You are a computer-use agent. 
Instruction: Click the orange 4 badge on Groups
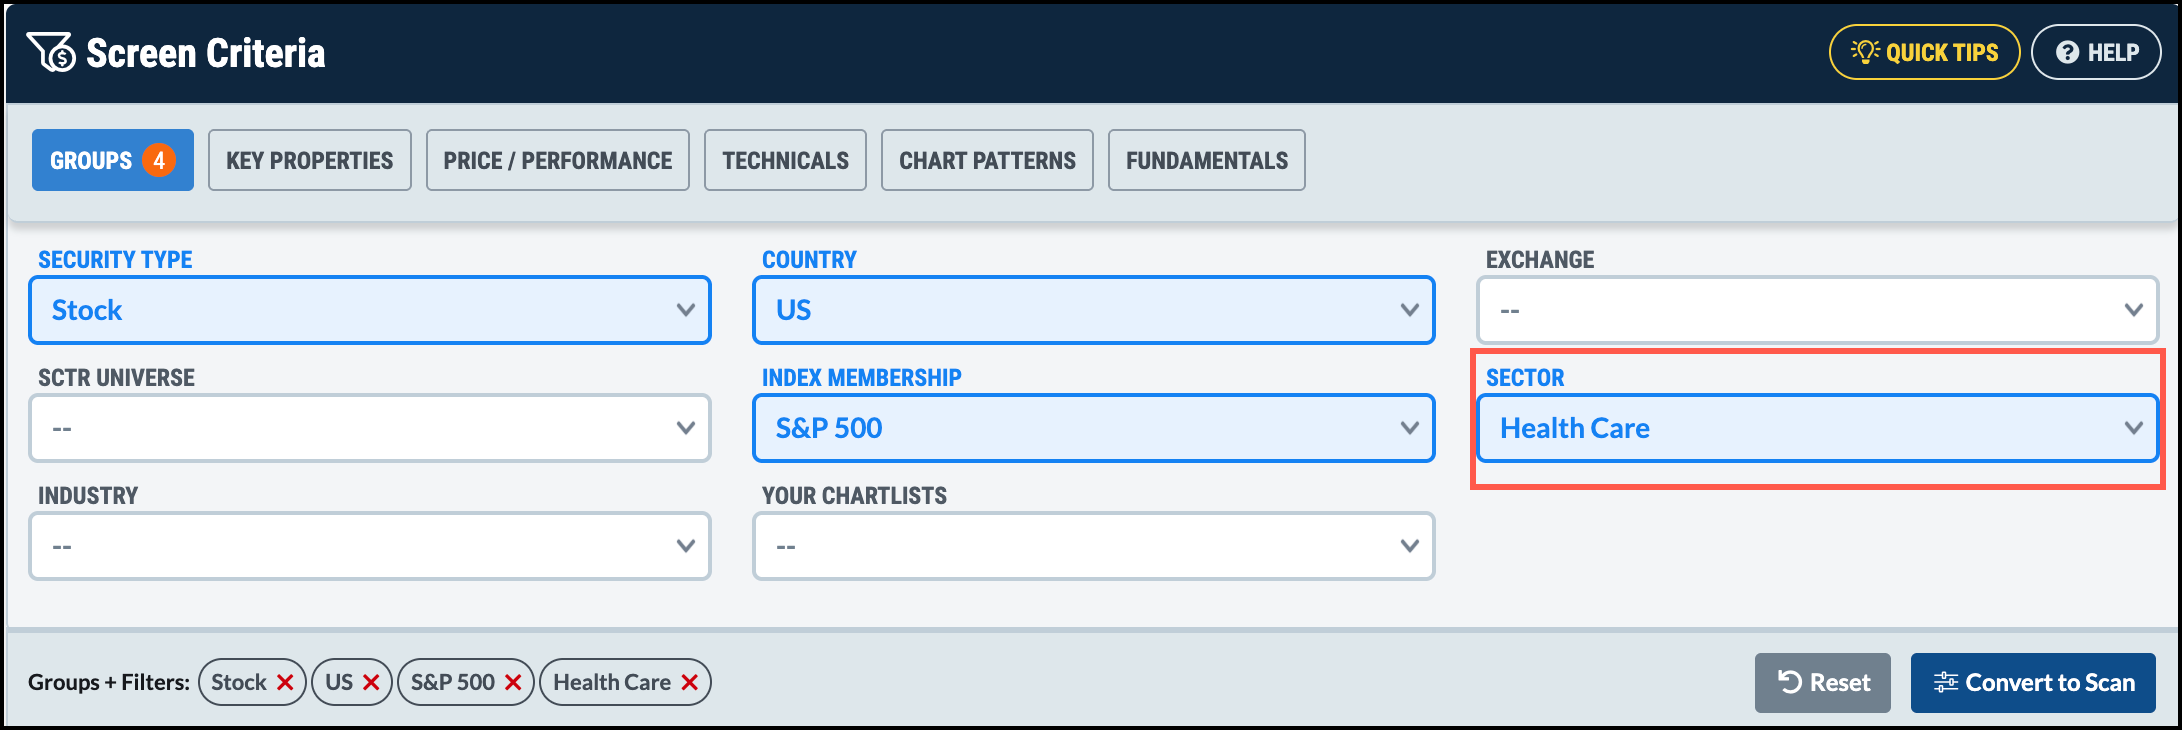tap(159, 160)
